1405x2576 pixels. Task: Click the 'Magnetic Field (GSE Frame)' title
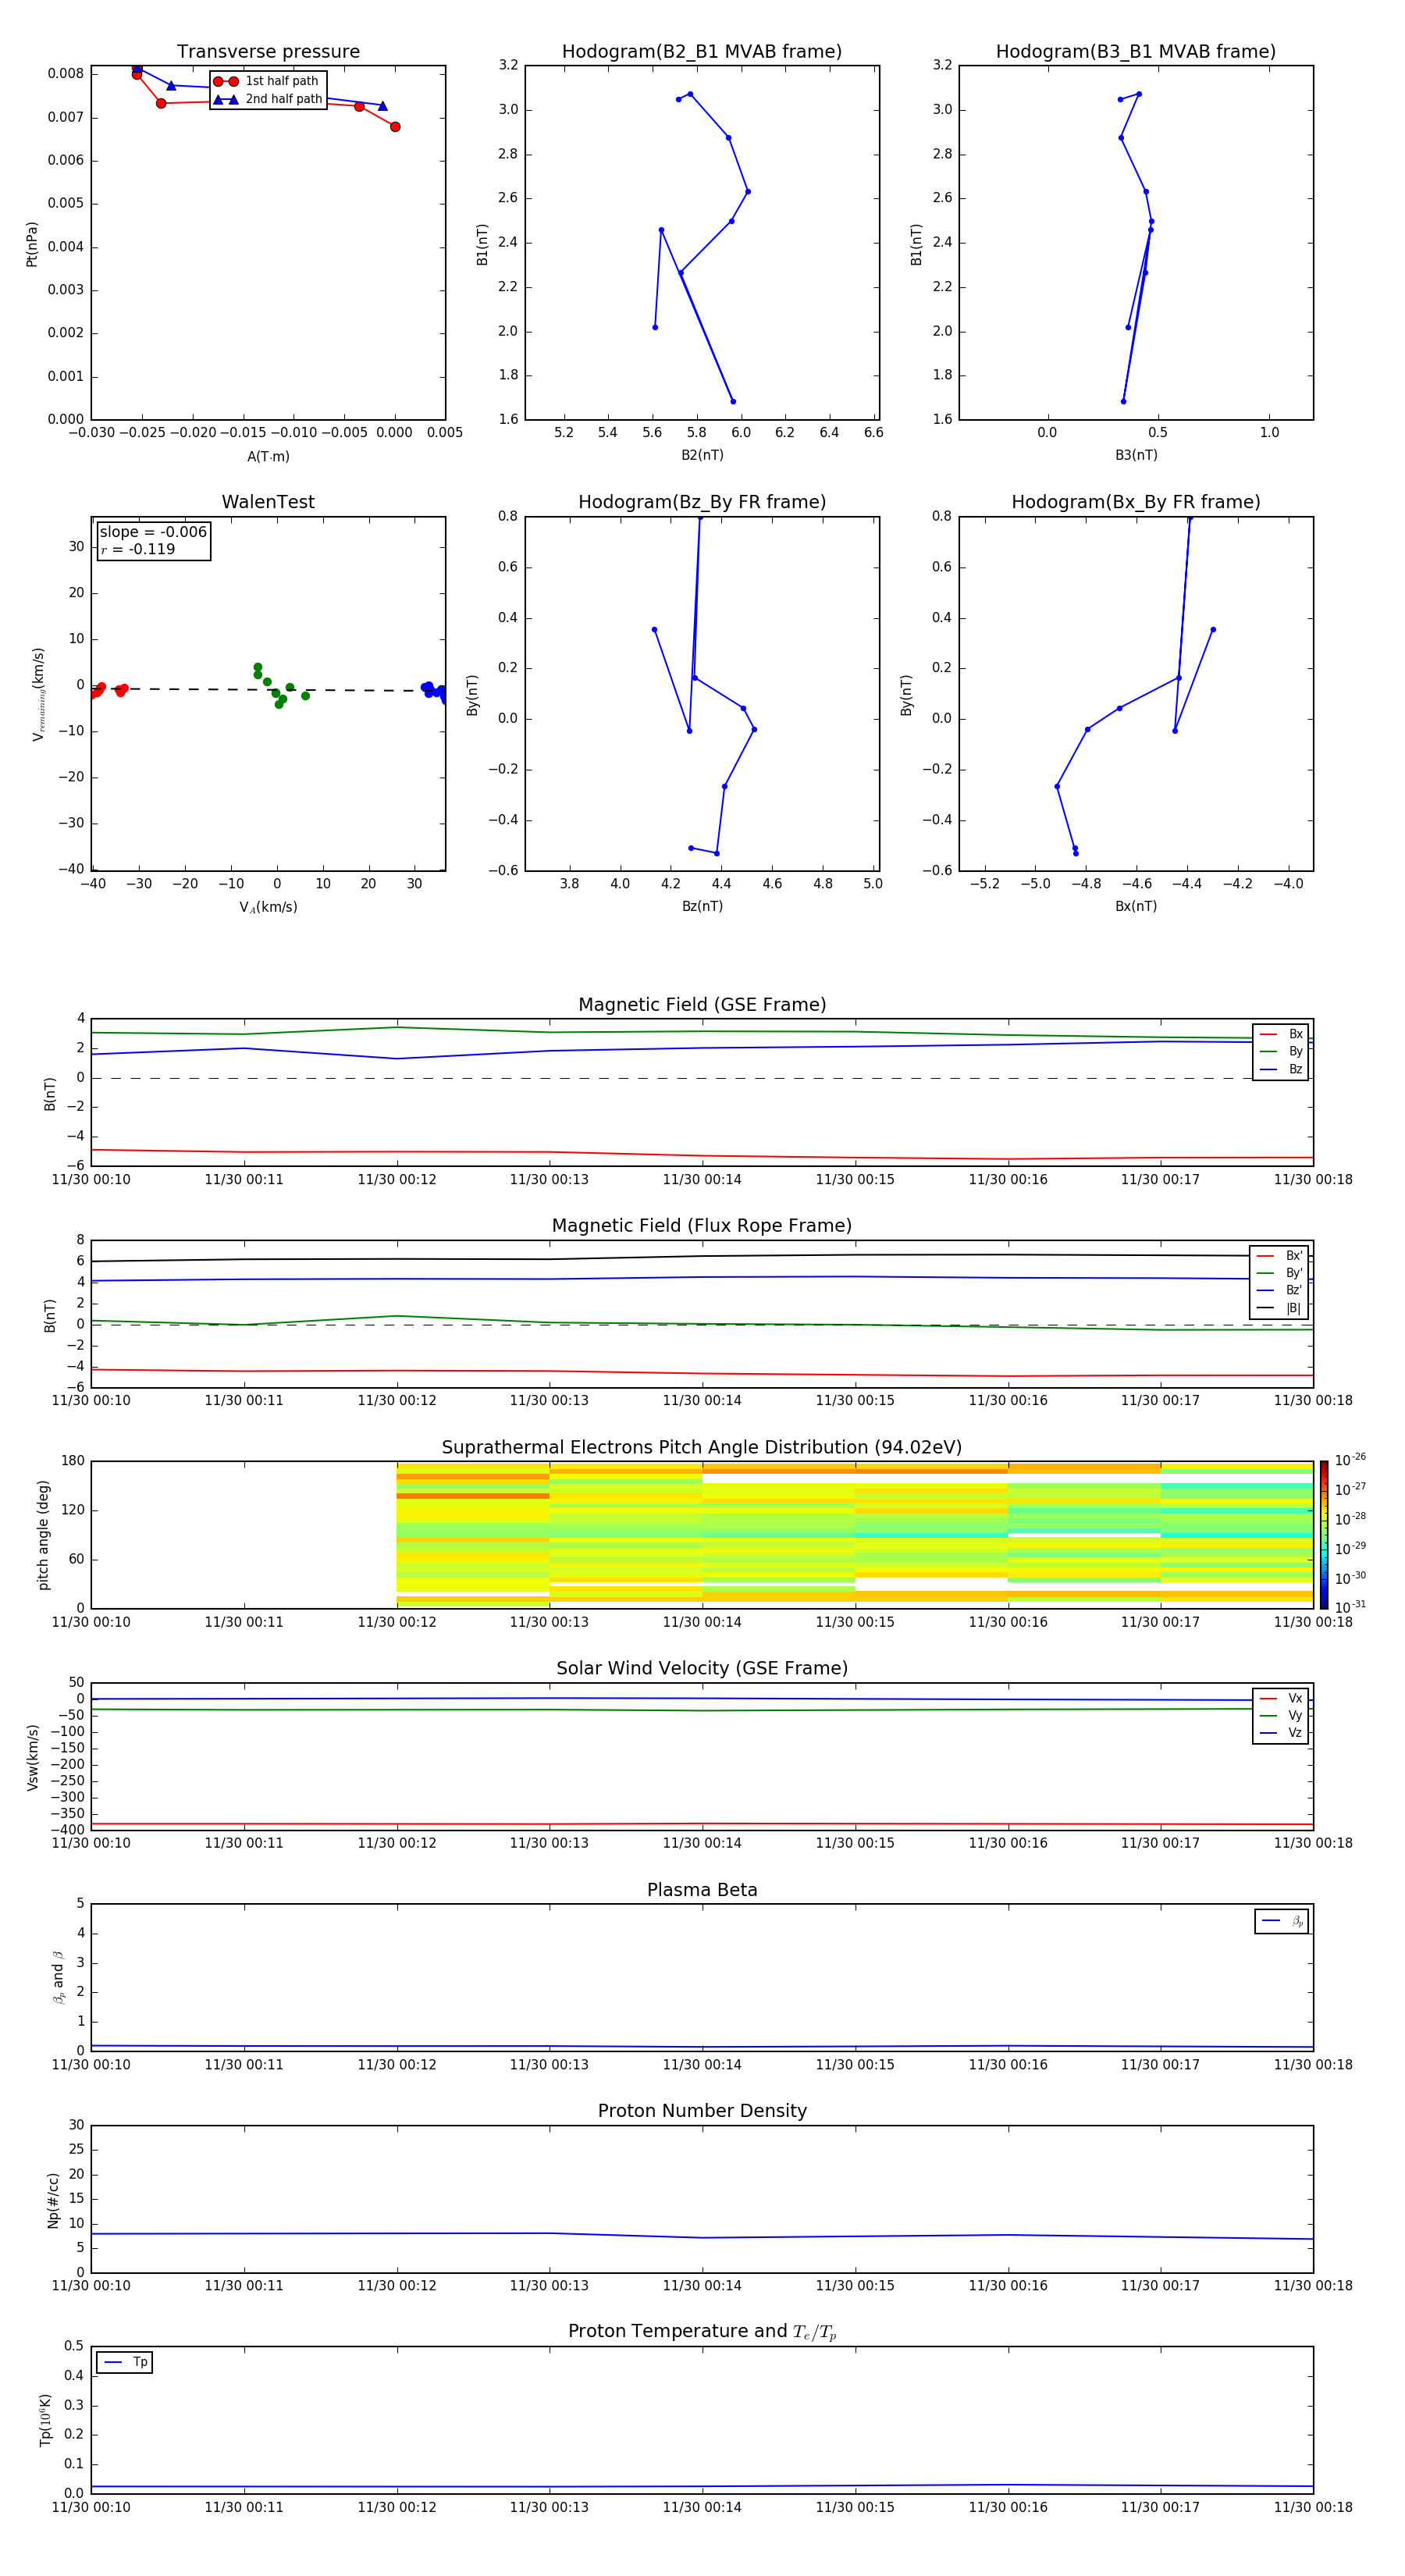pyautogui.click(x=702, y=1005)
